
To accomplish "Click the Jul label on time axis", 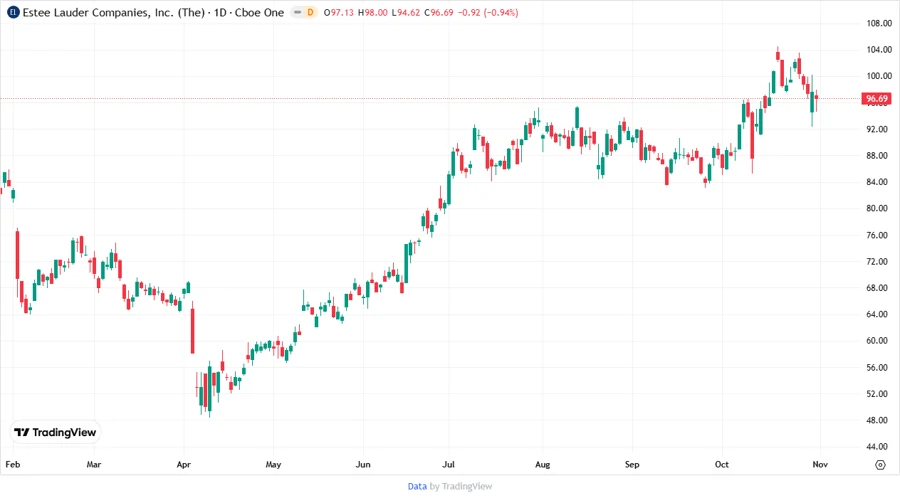I will pyautogui.click(x=448, y=464).
